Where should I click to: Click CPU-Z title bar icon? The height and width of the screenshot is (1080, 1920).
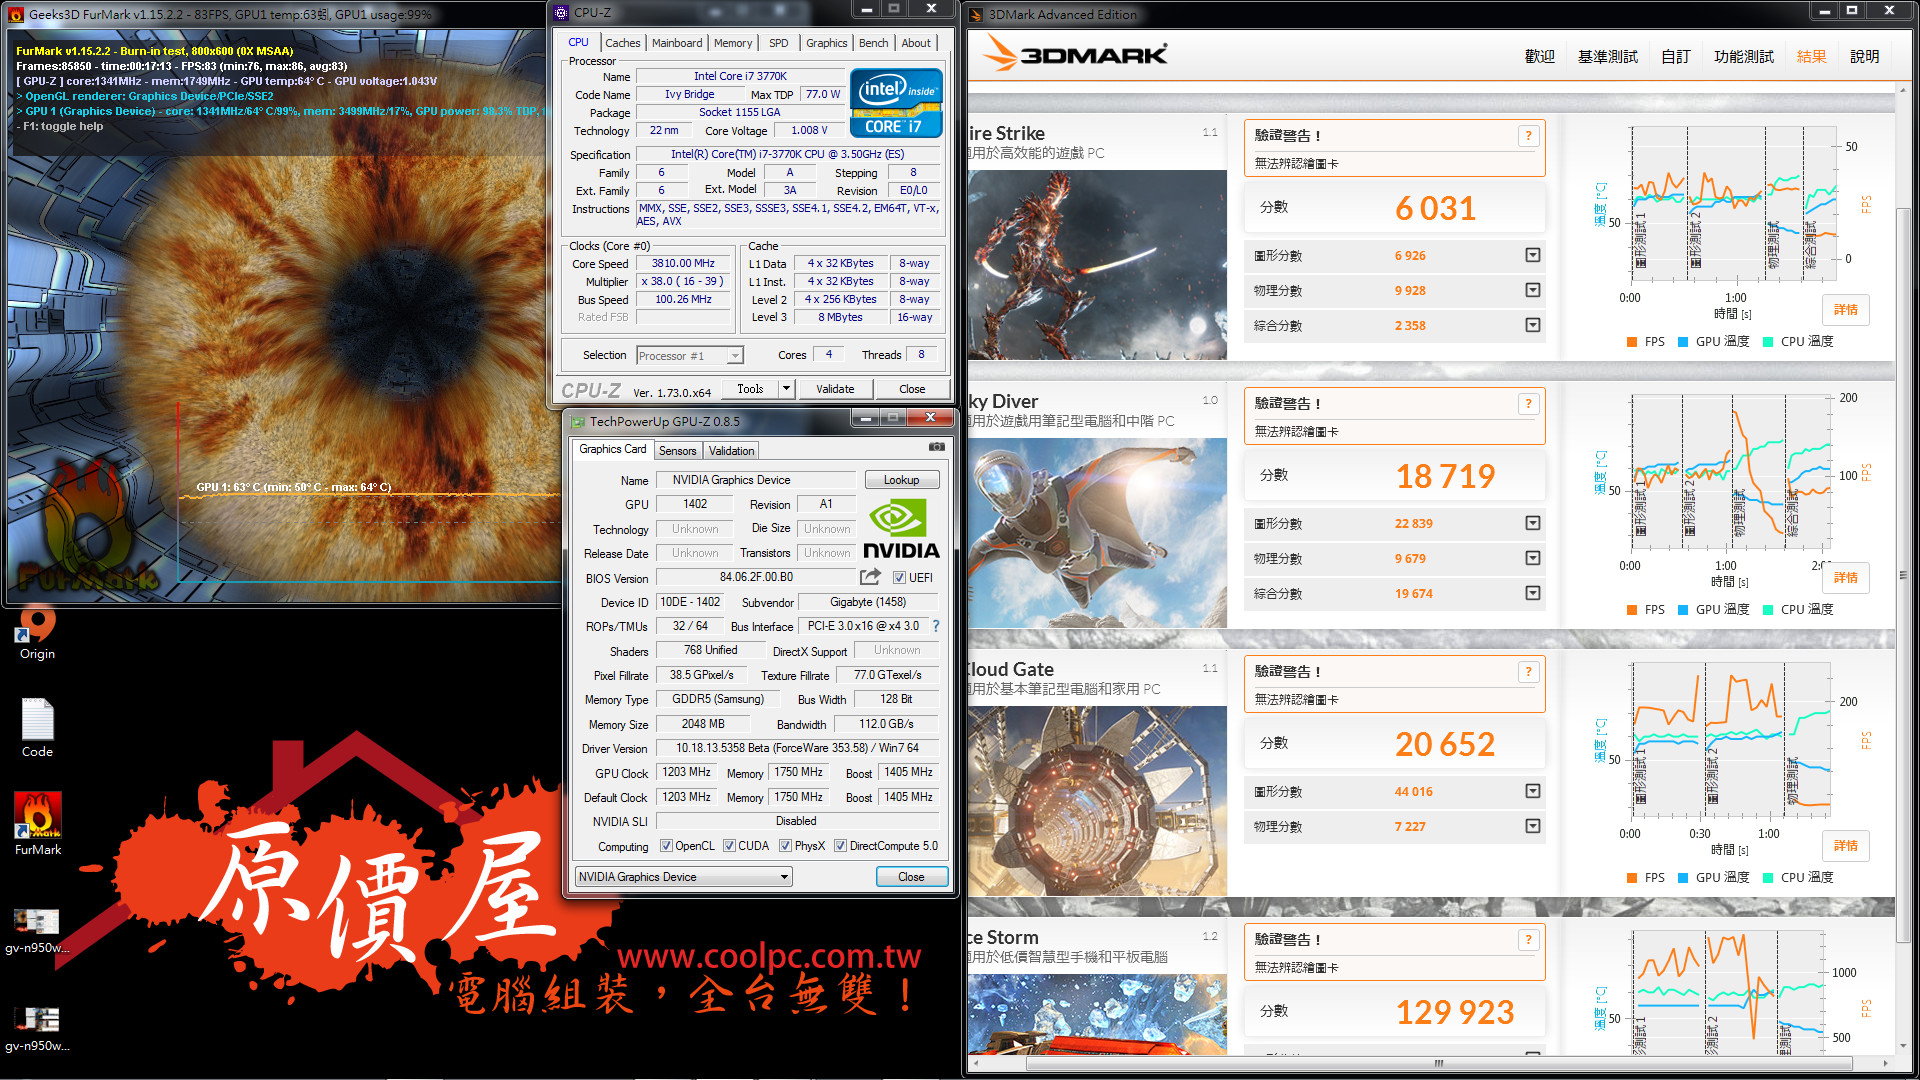[561, 13]
